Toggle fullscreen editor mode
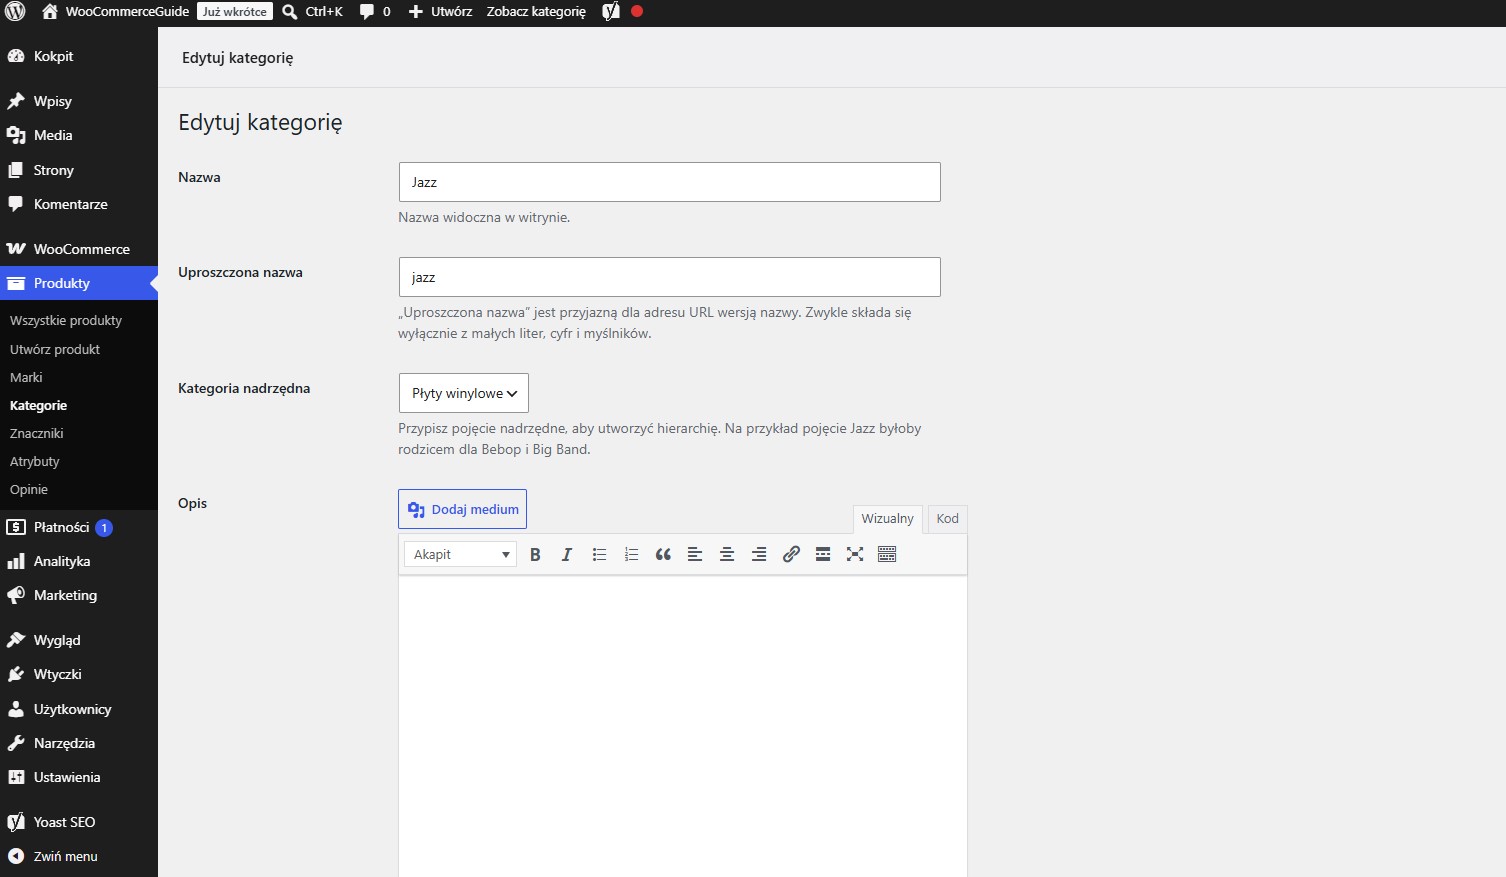Viewport: 1506px width, 877px height. click(855, 554)
